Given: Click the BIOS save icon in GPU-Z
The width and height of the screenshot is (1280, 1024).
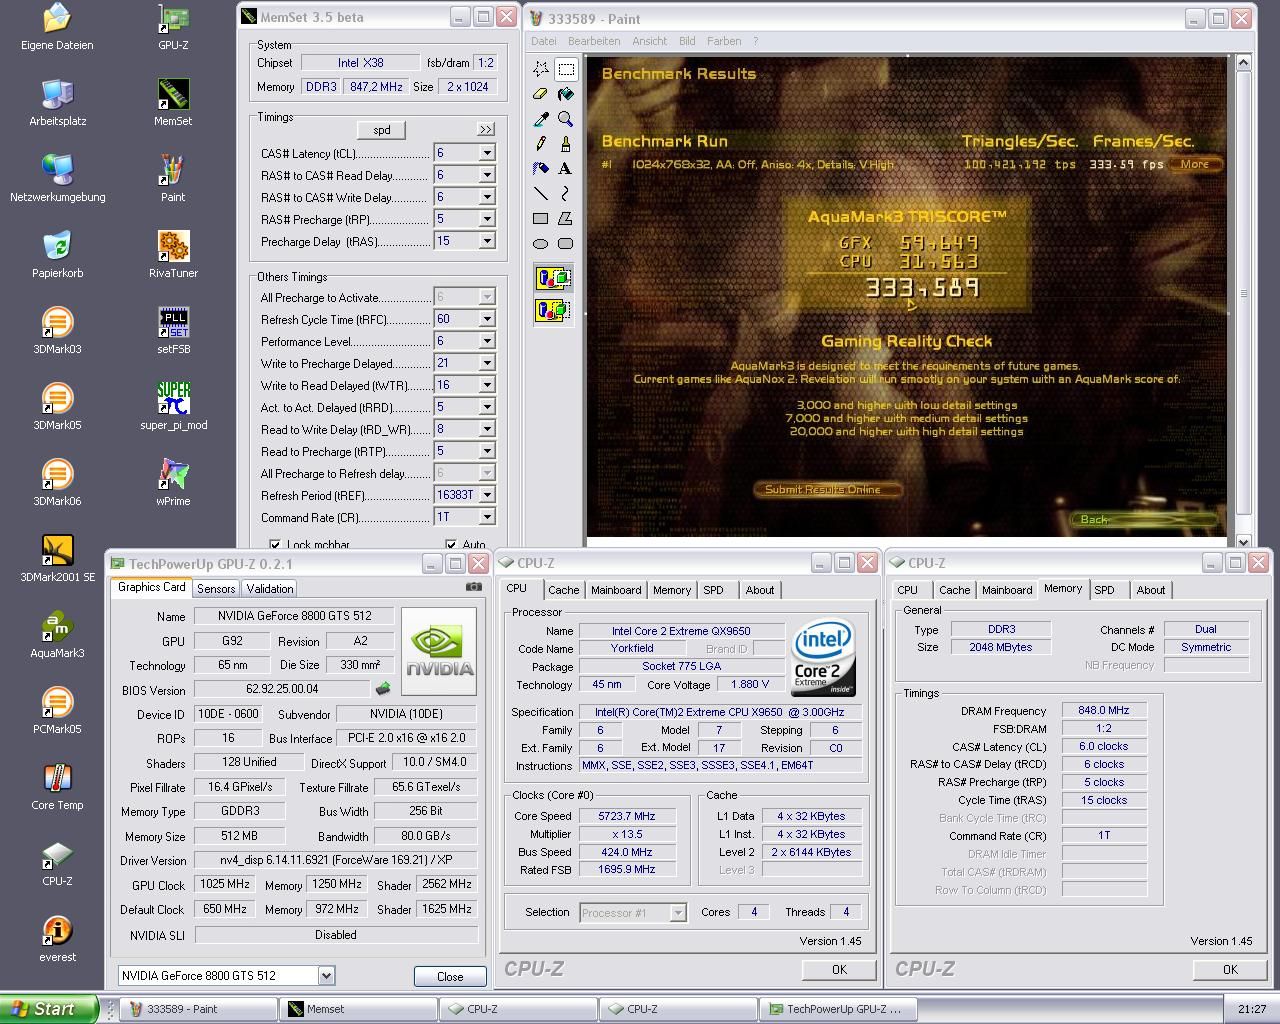Looking at the screenshot, I should 382,689.
